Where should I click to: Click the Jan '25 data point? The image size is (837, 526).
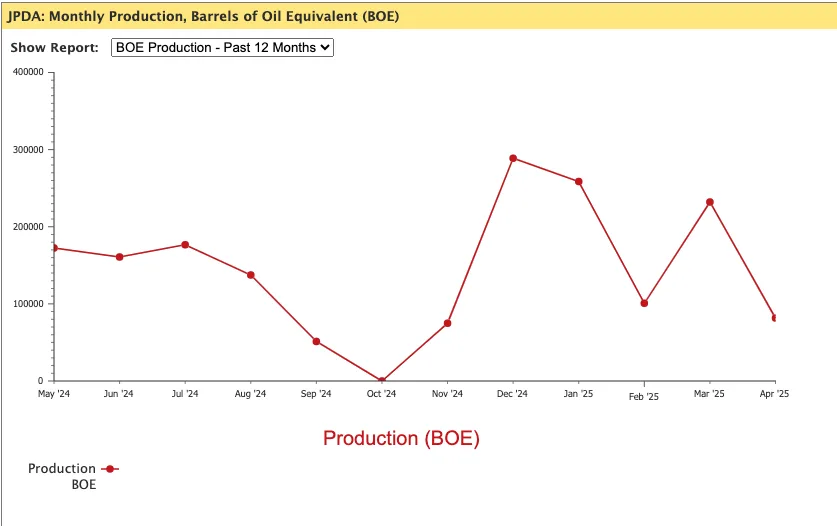(579, 181)
